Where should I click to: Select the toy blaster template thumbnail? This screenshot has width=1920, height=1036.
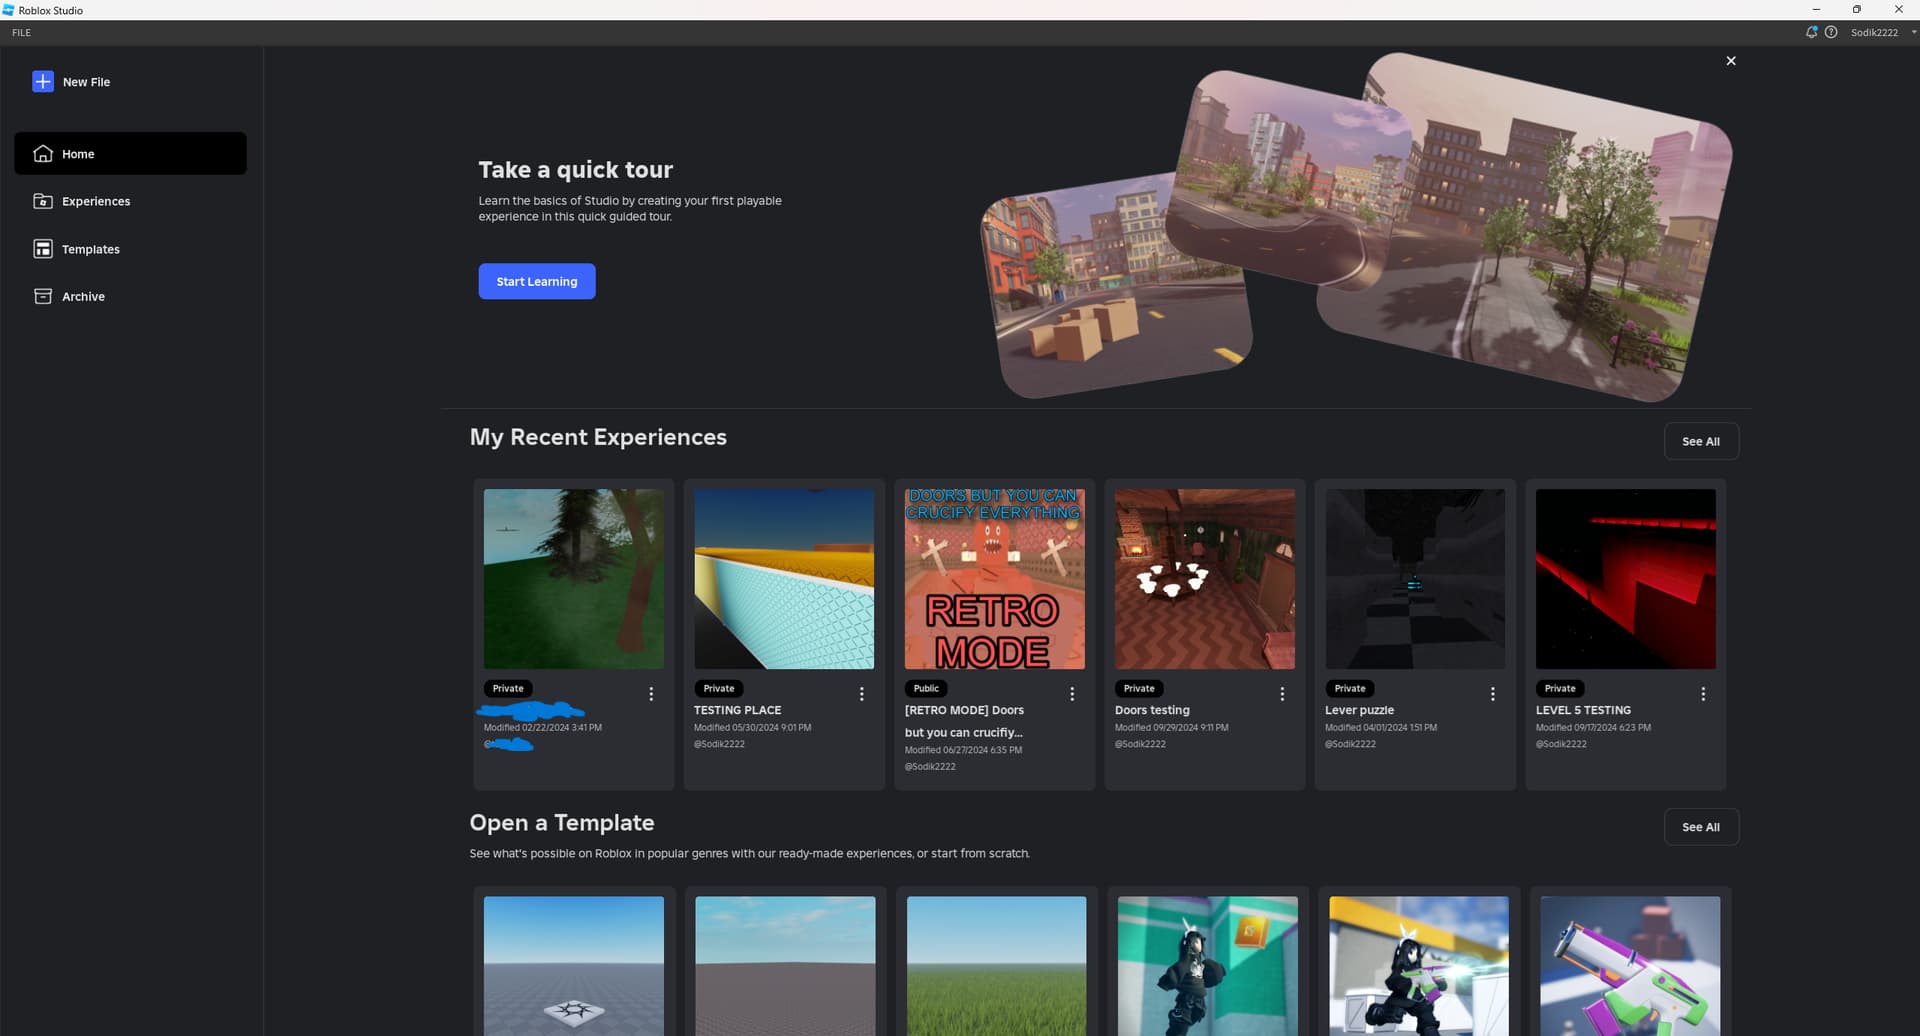tap(1631, 966)
